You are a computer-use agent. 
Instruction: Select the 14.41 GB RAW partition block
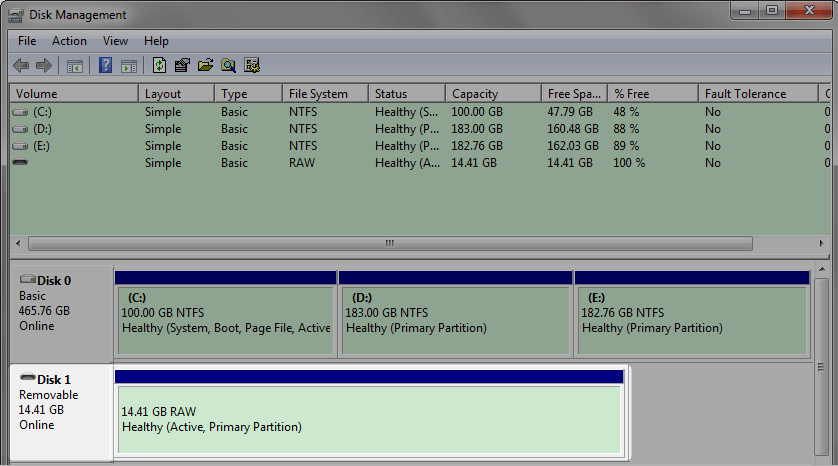[369, 420]
